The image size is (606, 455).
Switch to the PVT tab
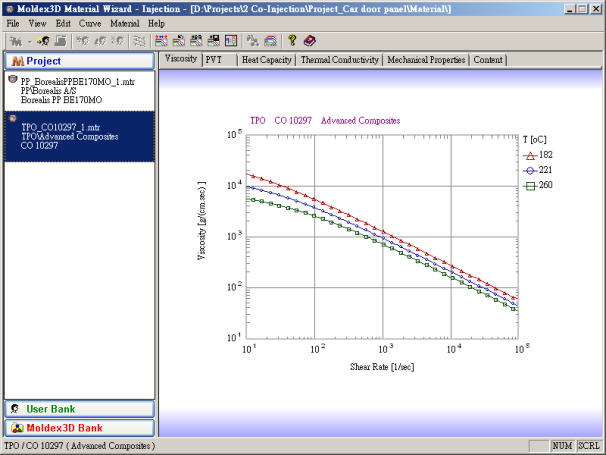click(219, 60)
